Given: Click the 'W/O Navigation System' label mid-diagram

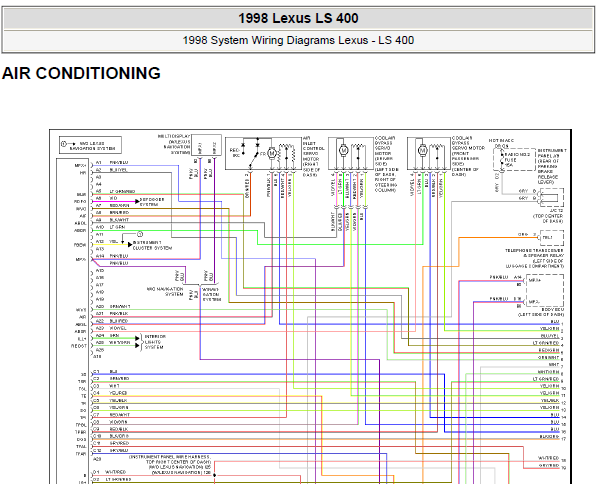Looking at the screenshot, I should (165, 291).
